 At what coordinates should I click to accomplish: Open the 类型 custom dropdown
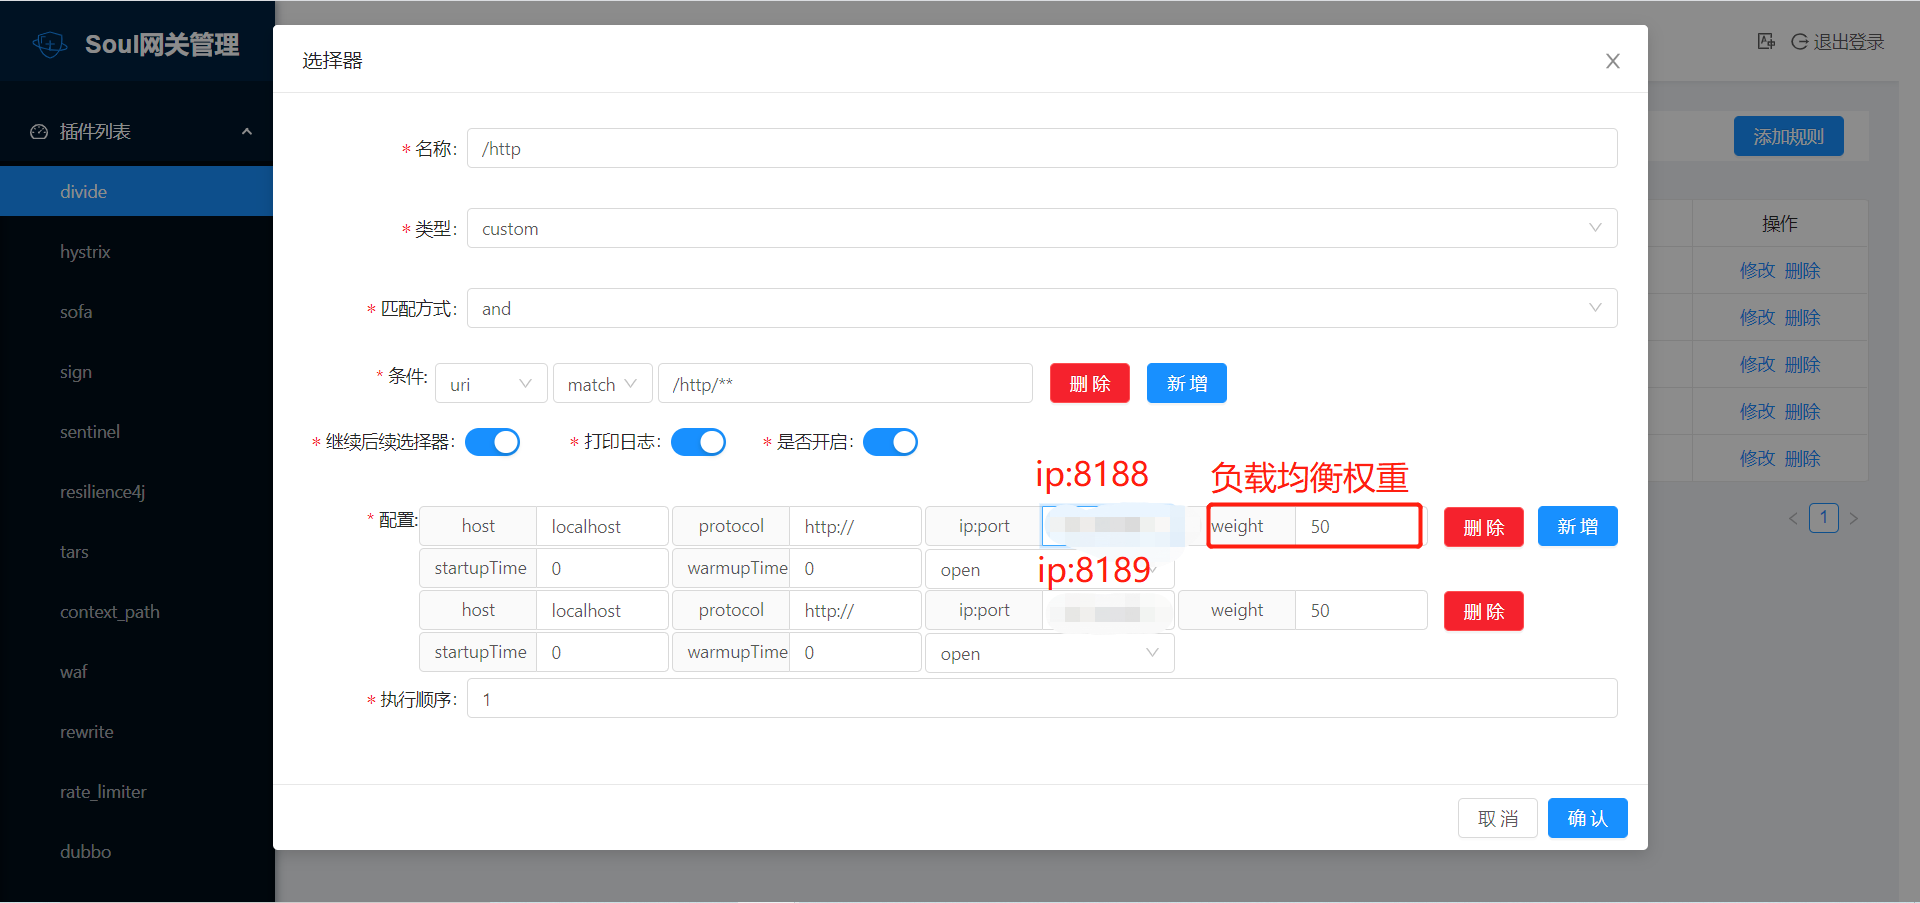click(1042, 228)
